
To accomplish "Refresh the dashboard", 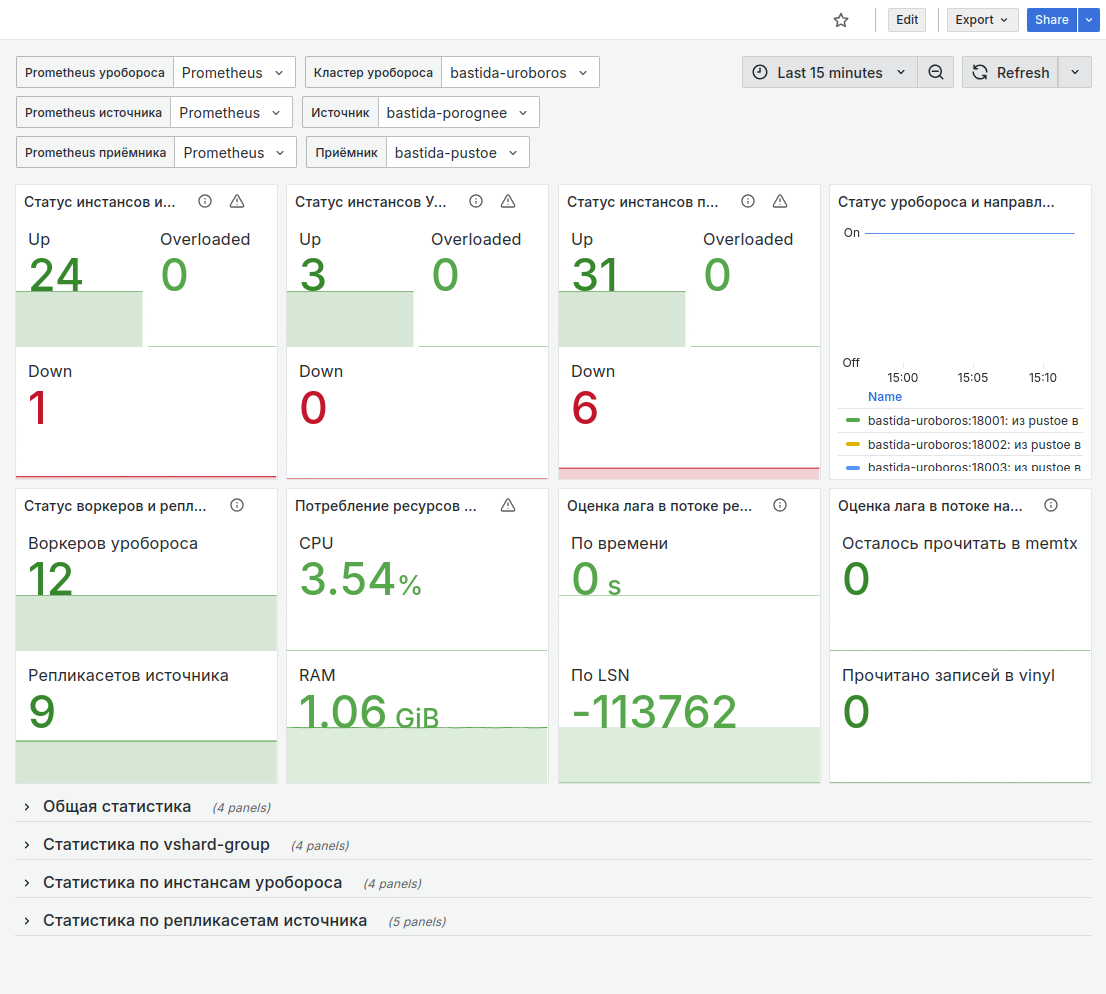I will point(1010,73).
